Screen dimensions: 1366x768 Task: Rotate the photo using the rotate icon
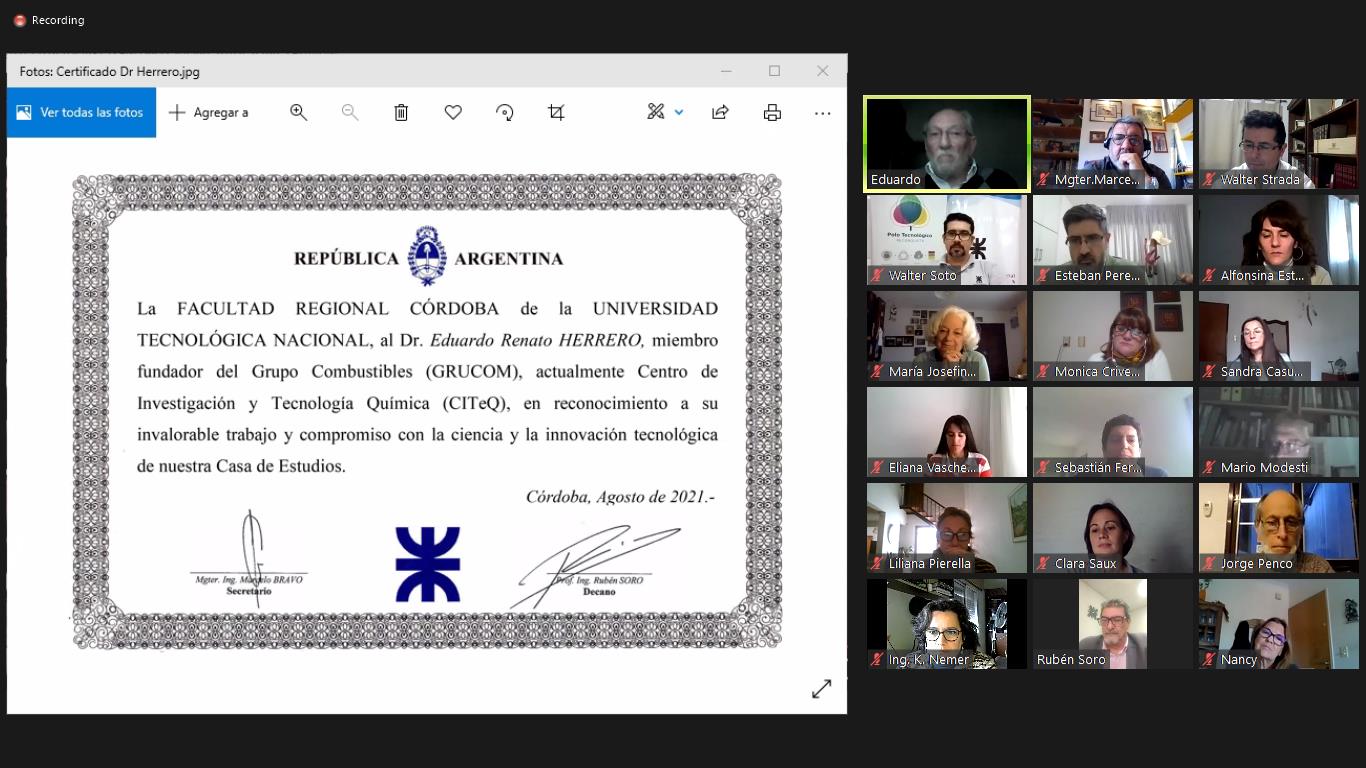click(x=505, y=113)
